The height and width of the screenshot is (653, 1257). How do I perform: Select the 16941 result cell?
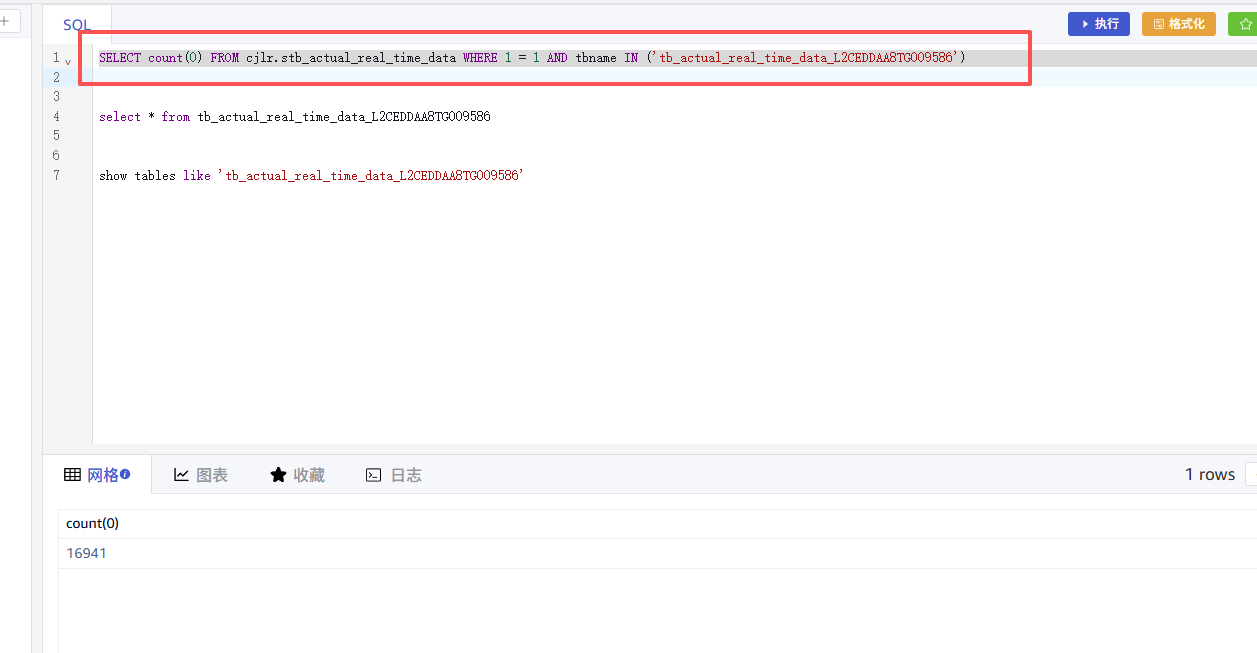coord(86,553)
